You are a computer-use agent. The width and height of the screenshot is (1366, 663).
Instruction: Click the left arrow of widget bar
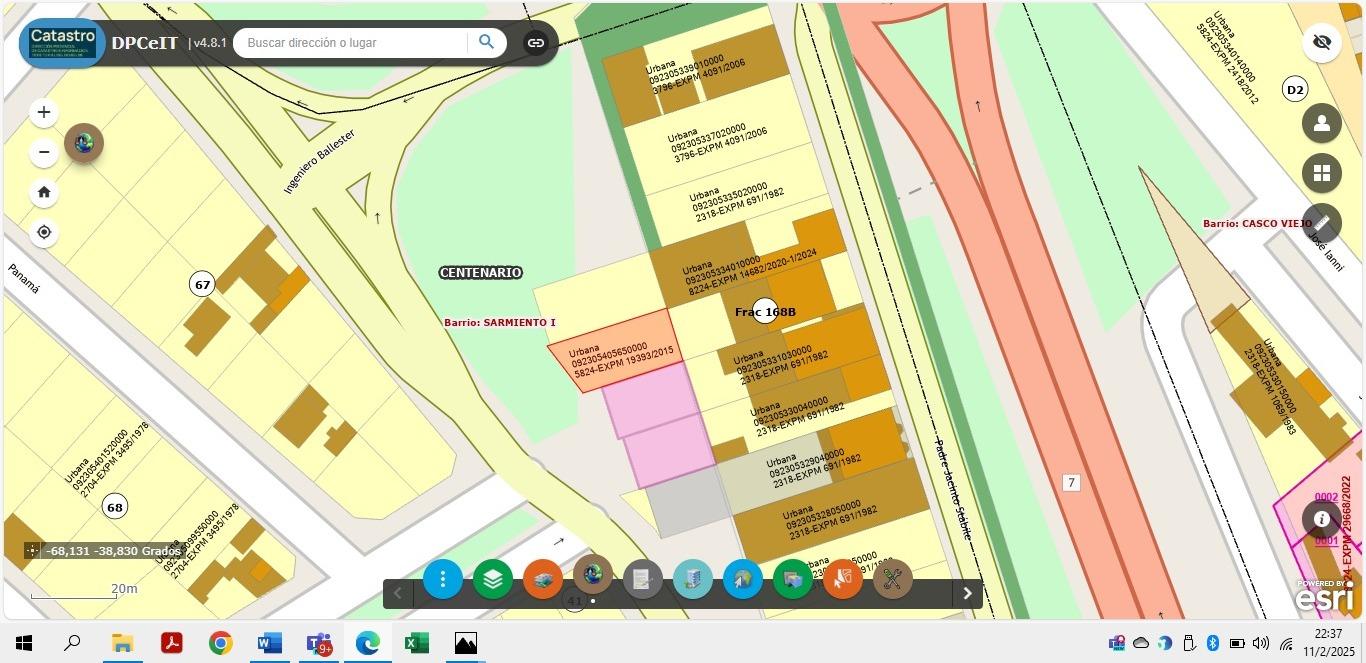click(x=397, y=593)
